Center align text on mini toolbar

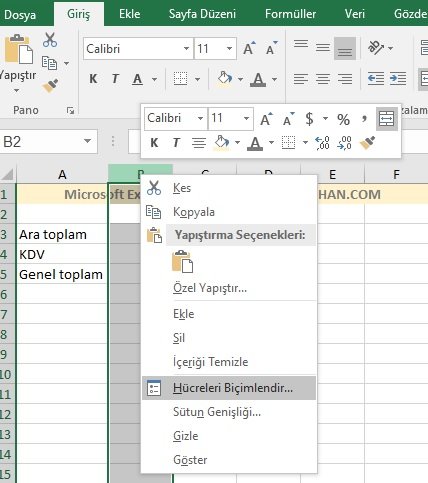coord(199,143)
